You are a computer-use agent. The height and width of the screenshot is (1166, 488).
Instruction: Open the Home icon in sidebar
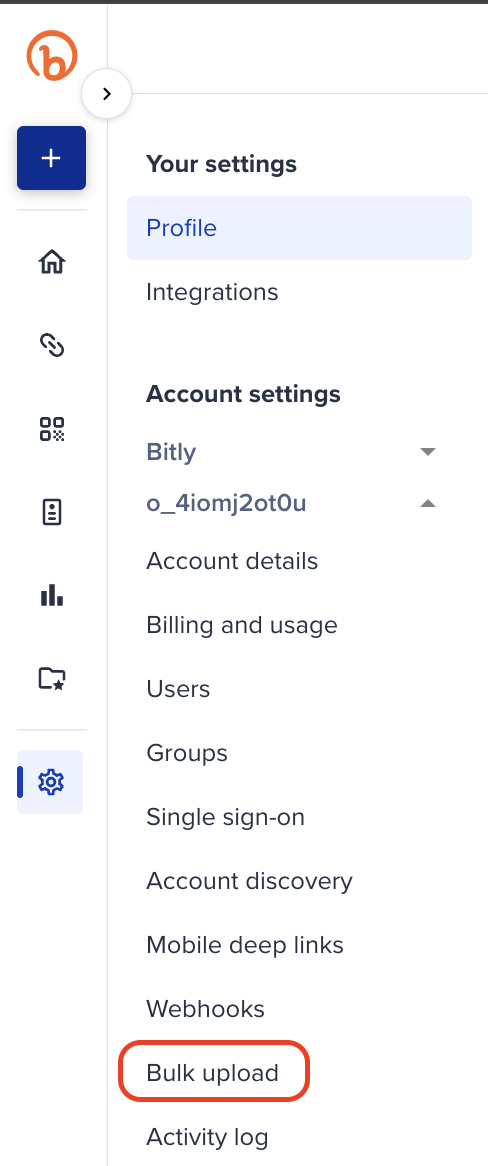(52, 262)
